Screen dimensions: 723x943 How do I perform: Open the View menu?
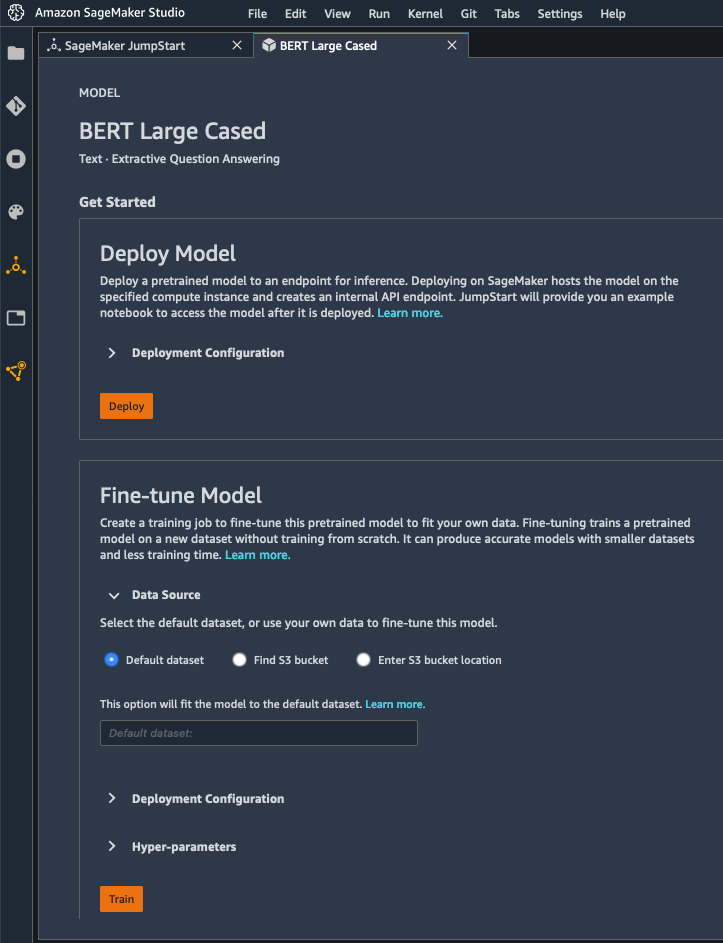click(x=337, y=13)
